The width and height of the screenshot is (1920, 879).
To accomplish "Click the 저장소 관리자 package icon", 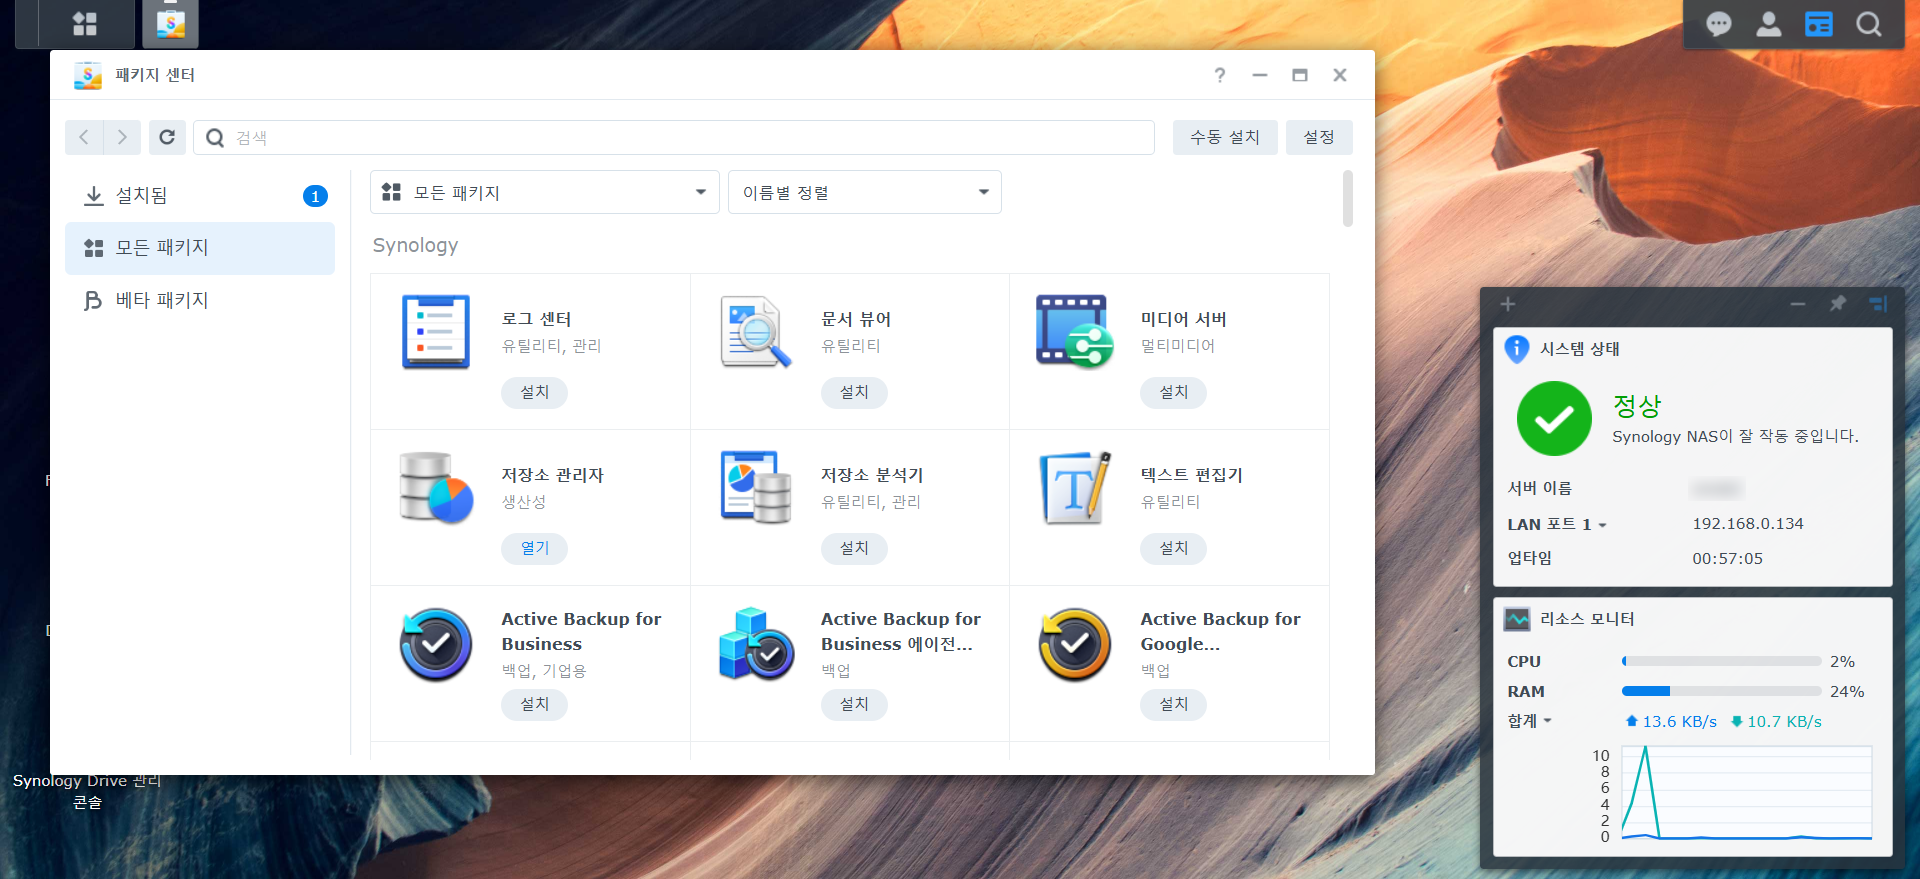I will tap(436, 488).
